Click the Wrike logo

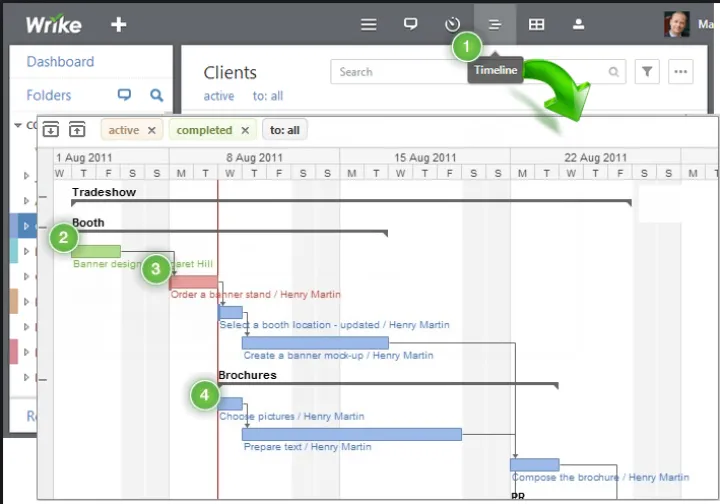[54, 24]
